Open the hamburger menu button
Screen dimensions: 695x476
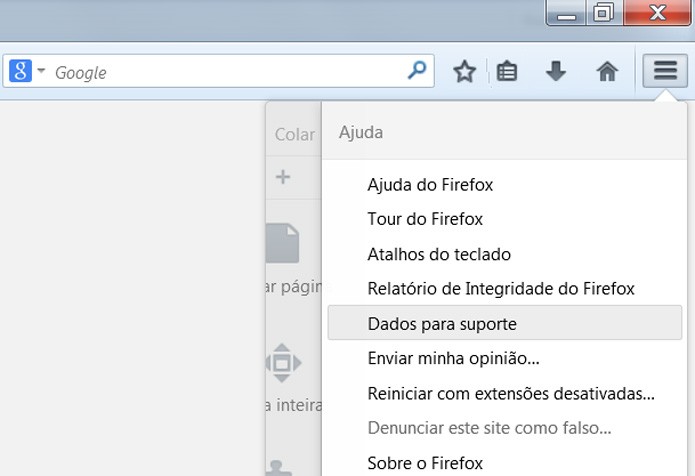665,71
